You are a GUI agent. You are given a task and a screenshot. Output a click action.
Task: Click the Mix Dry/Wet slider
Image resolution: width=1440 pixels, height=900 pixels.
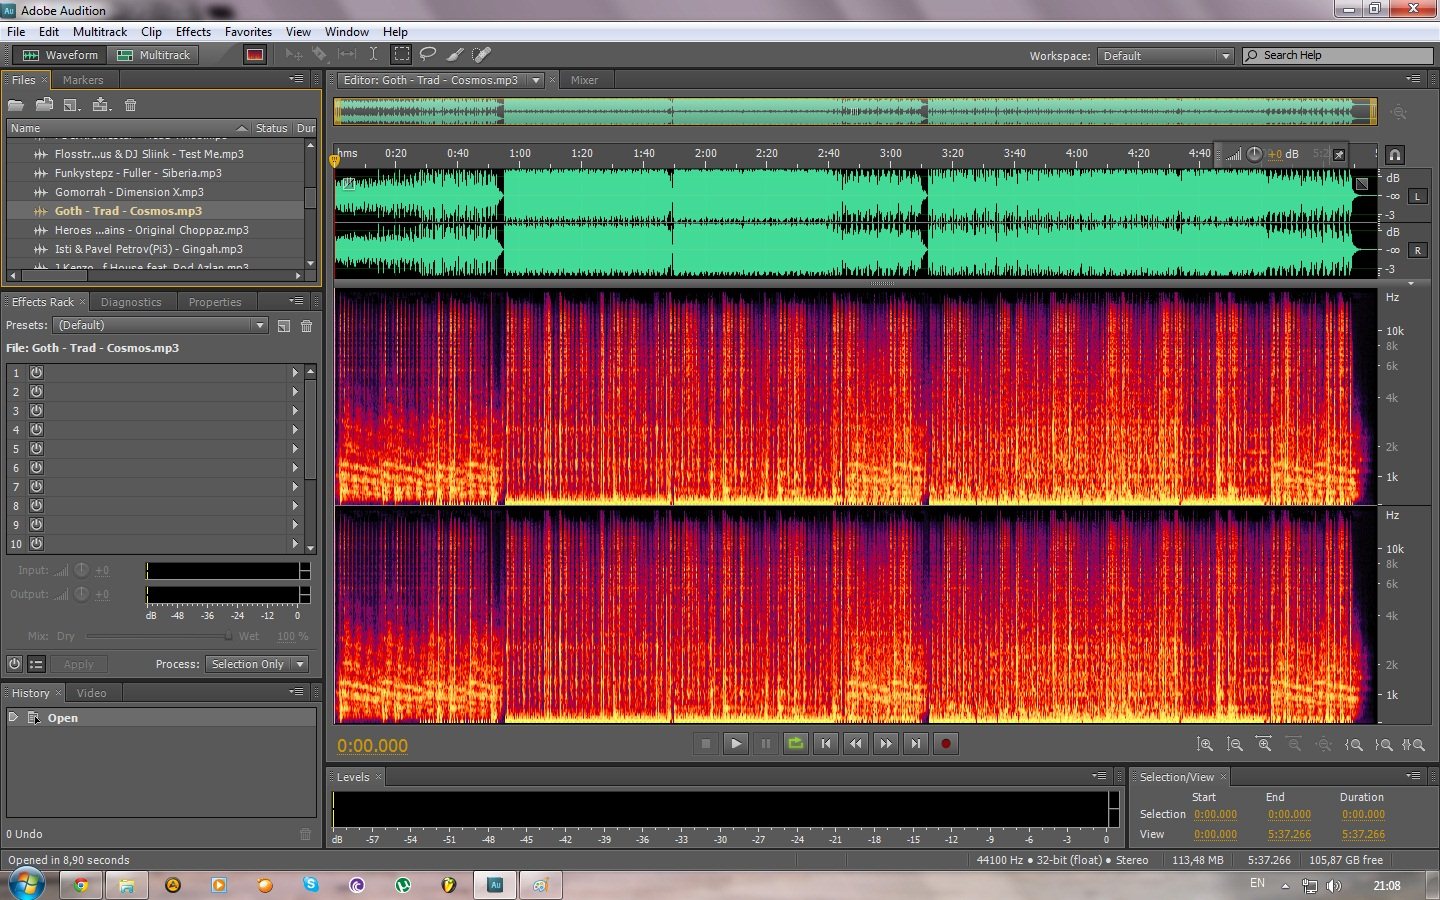(159, 636)
